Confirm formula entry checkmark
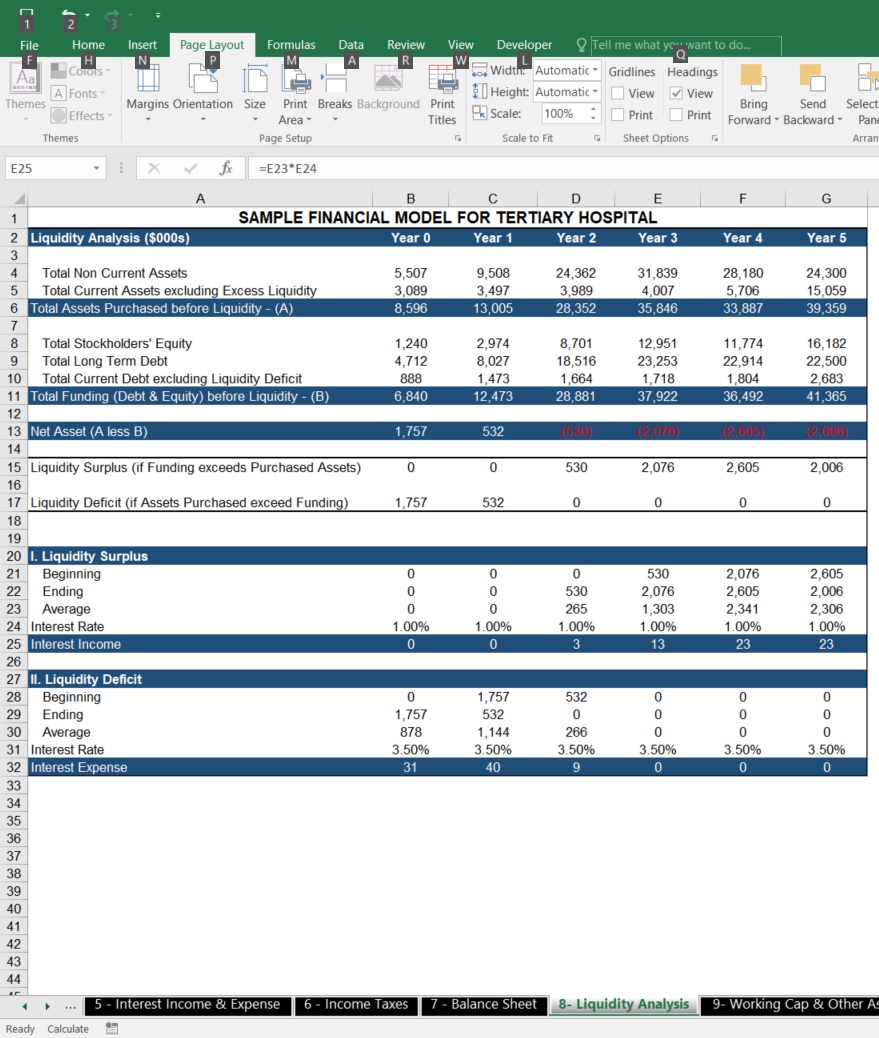879x1038 pixels. (191, 168)
